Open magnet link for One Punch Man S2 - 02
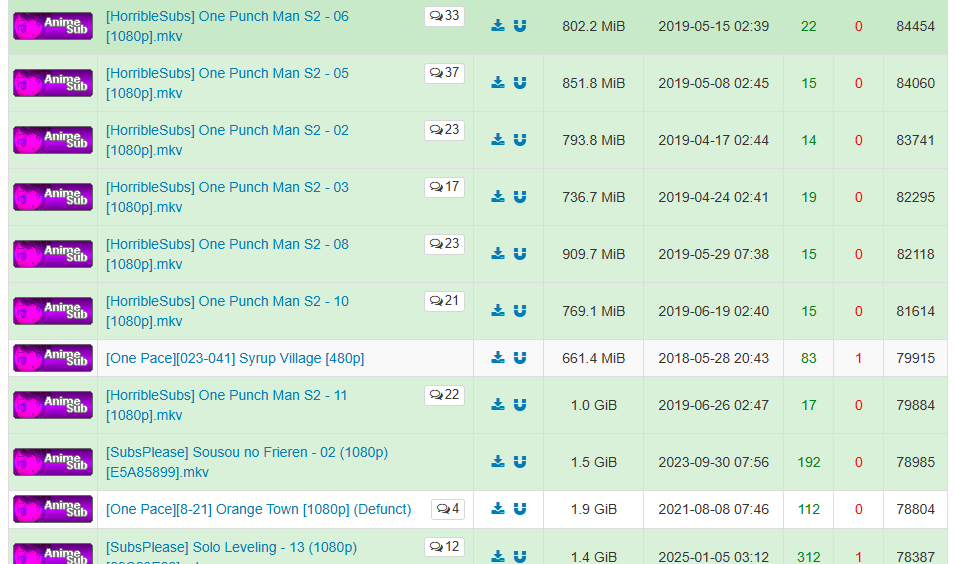Image resolution: width=955 pixels, height=564 pixels. tap(520, 140)
